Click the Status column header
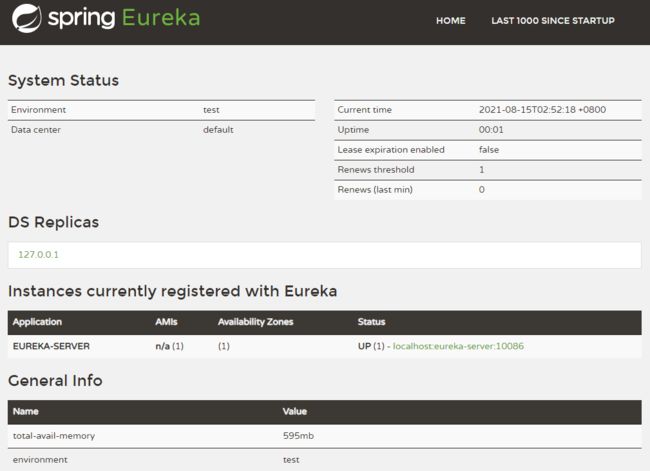Screen dimensions: 650x471 [371, 322]
